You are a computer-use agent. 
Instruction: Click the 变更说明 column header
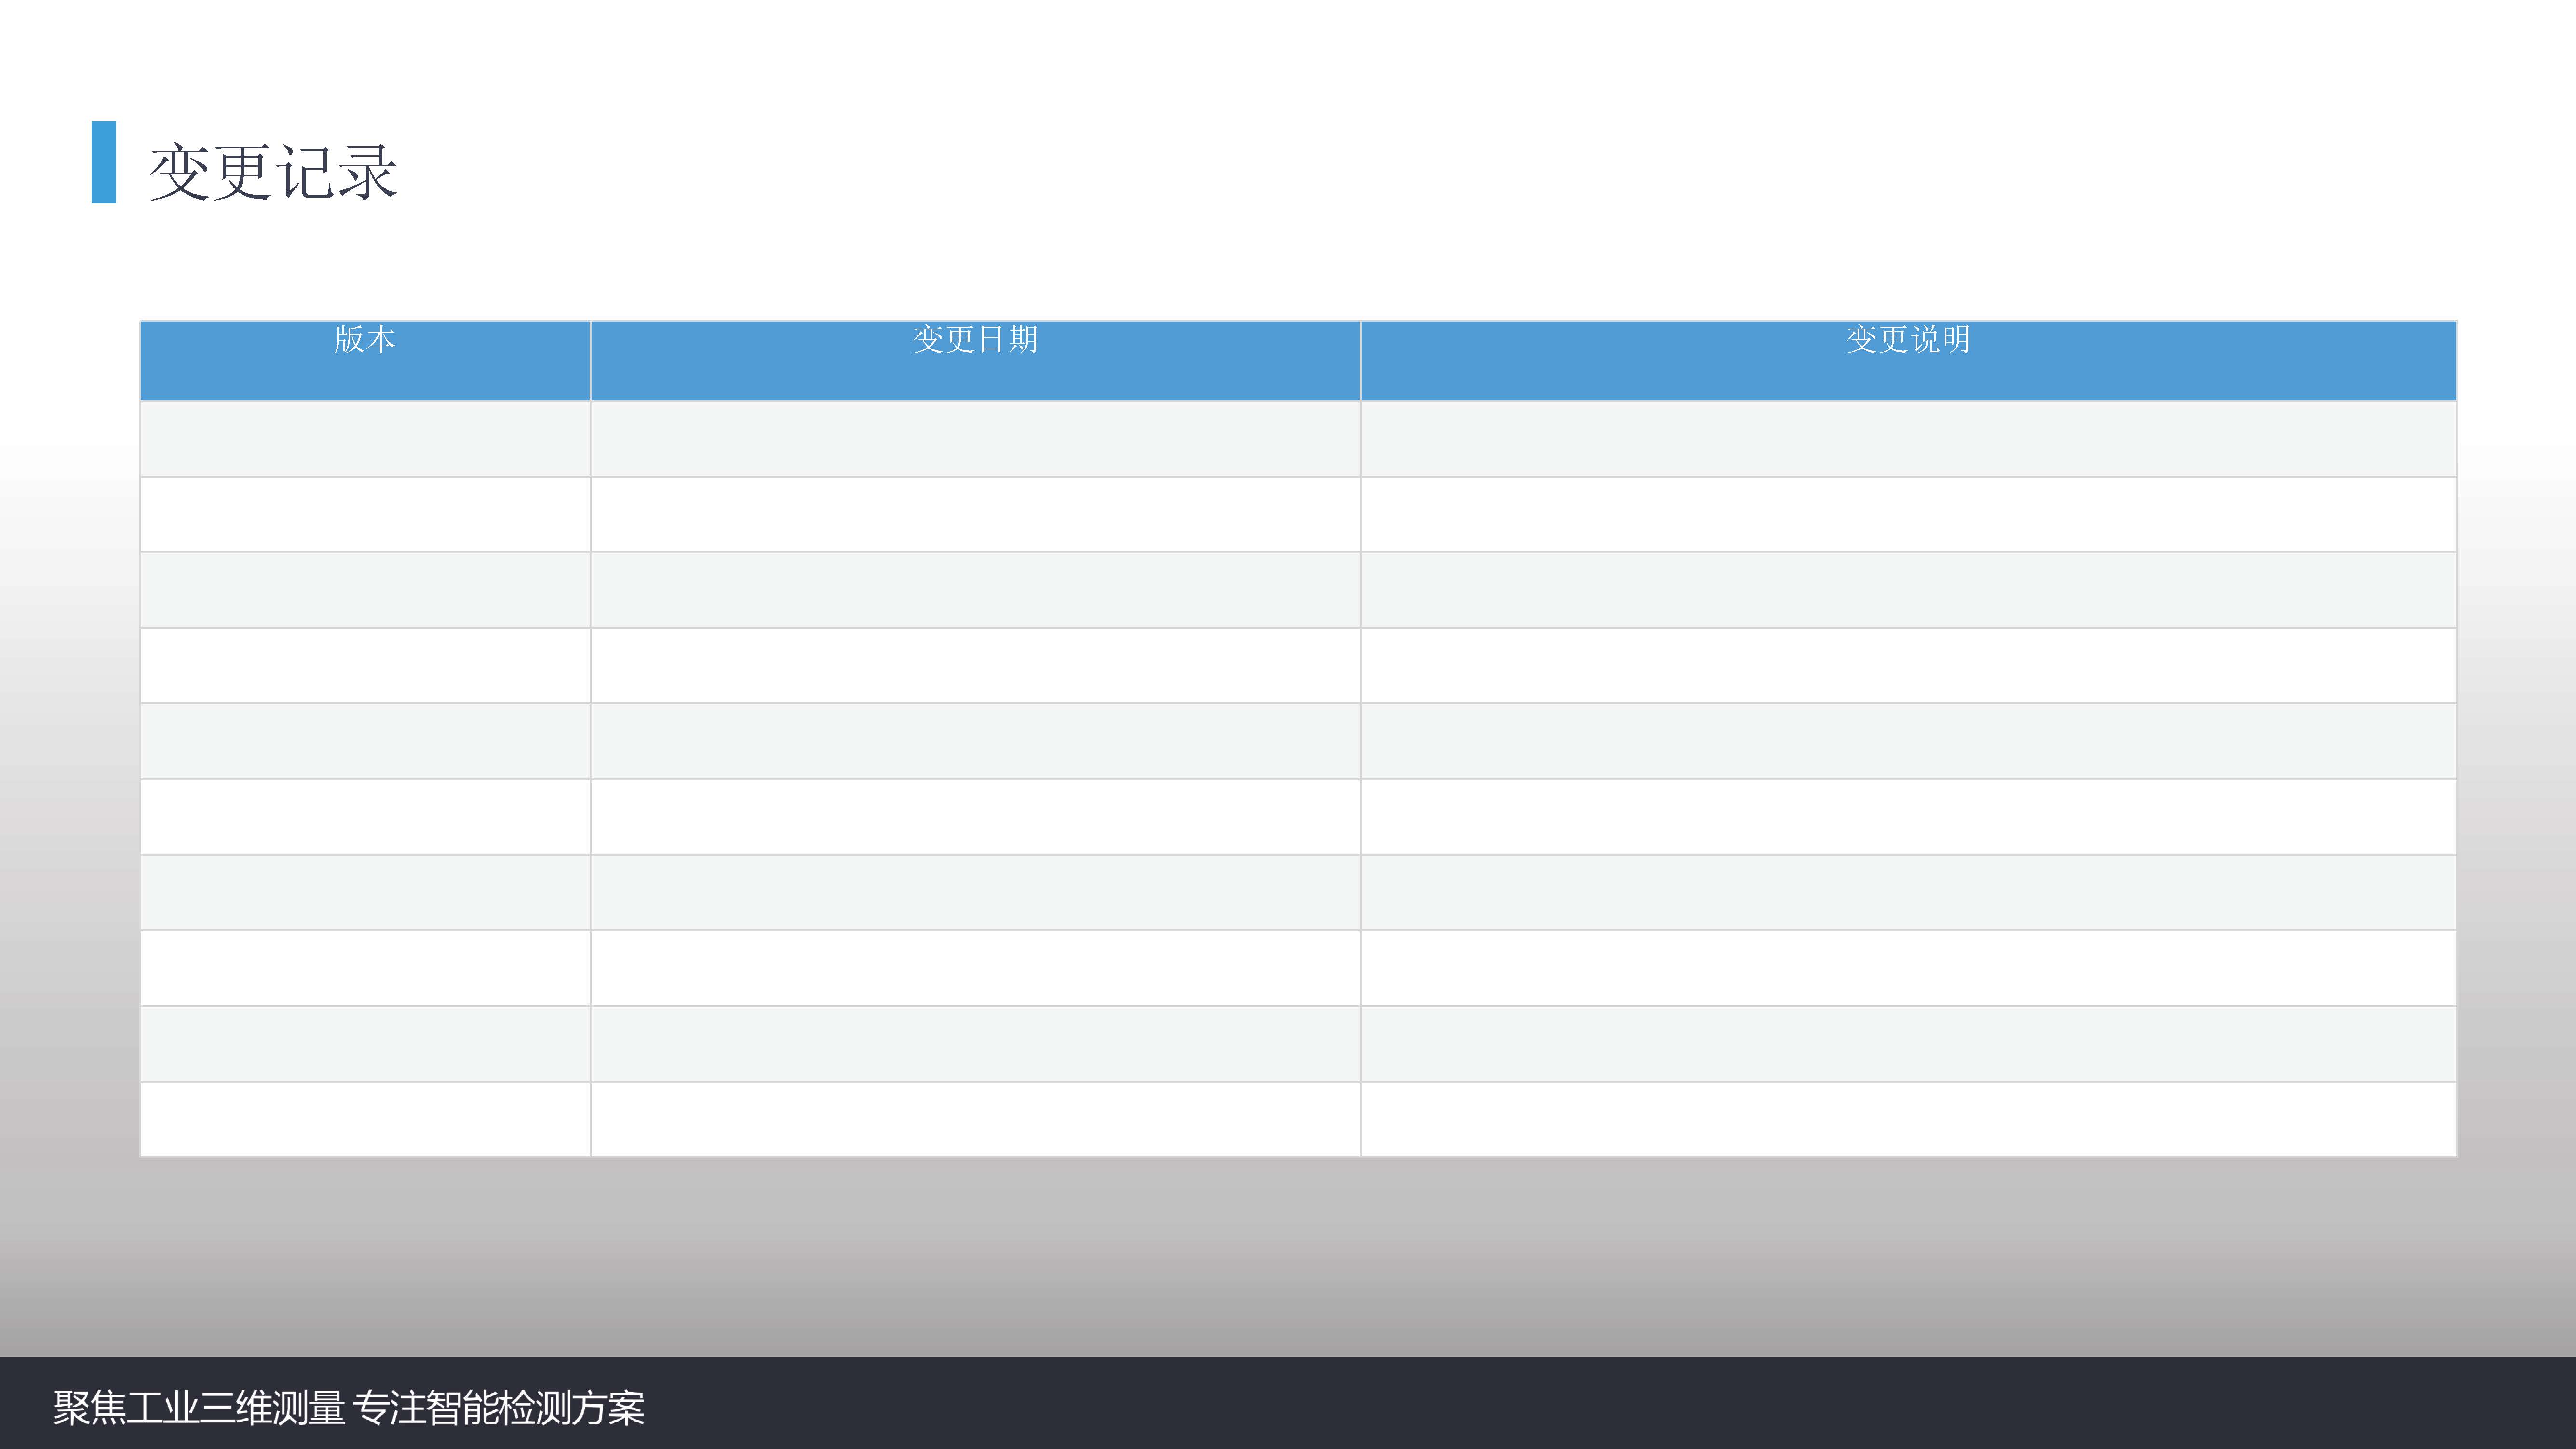(x=1908, y=341)
